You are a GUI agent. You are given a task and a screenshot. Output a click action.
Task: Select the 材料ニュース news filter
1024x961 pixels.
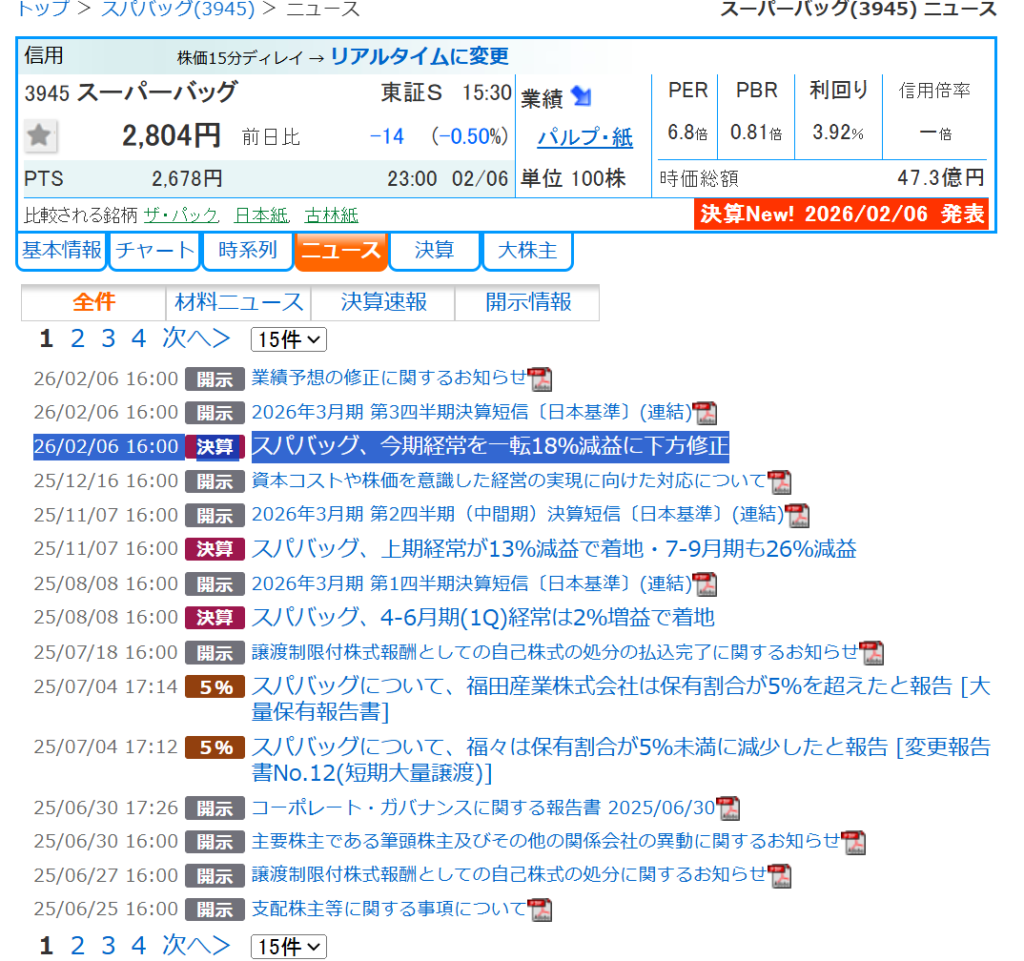238,302
